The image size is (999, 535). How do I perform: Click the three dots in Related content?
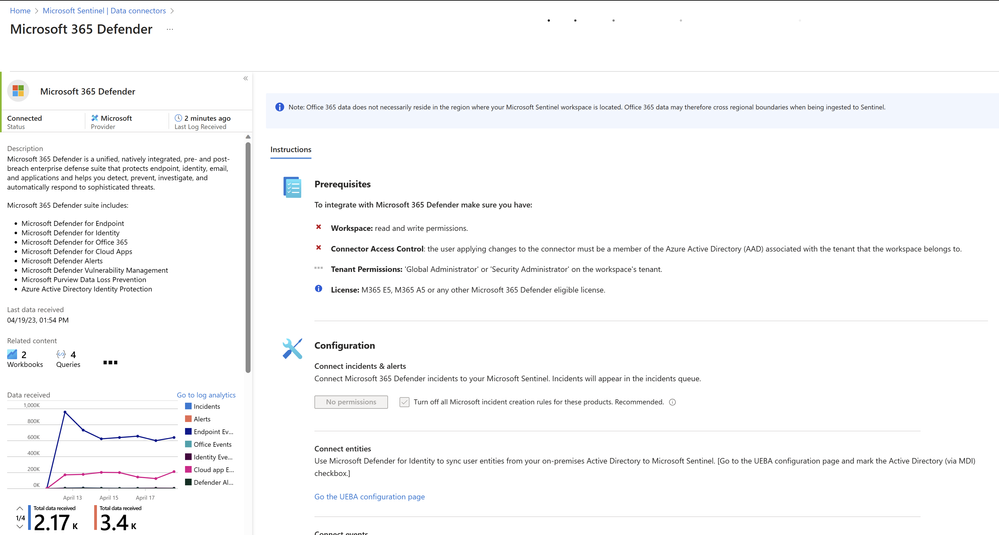click(x=110, y=362)
